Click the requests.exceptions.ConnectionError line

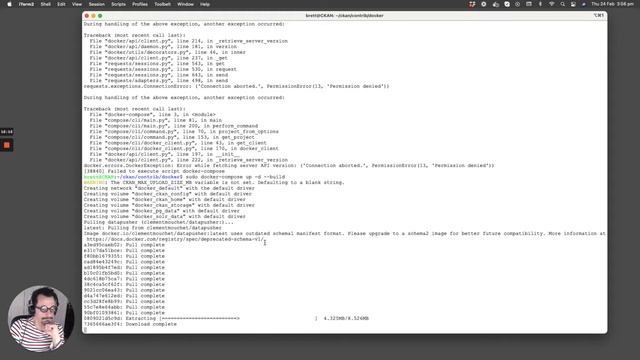coord(236,87)
